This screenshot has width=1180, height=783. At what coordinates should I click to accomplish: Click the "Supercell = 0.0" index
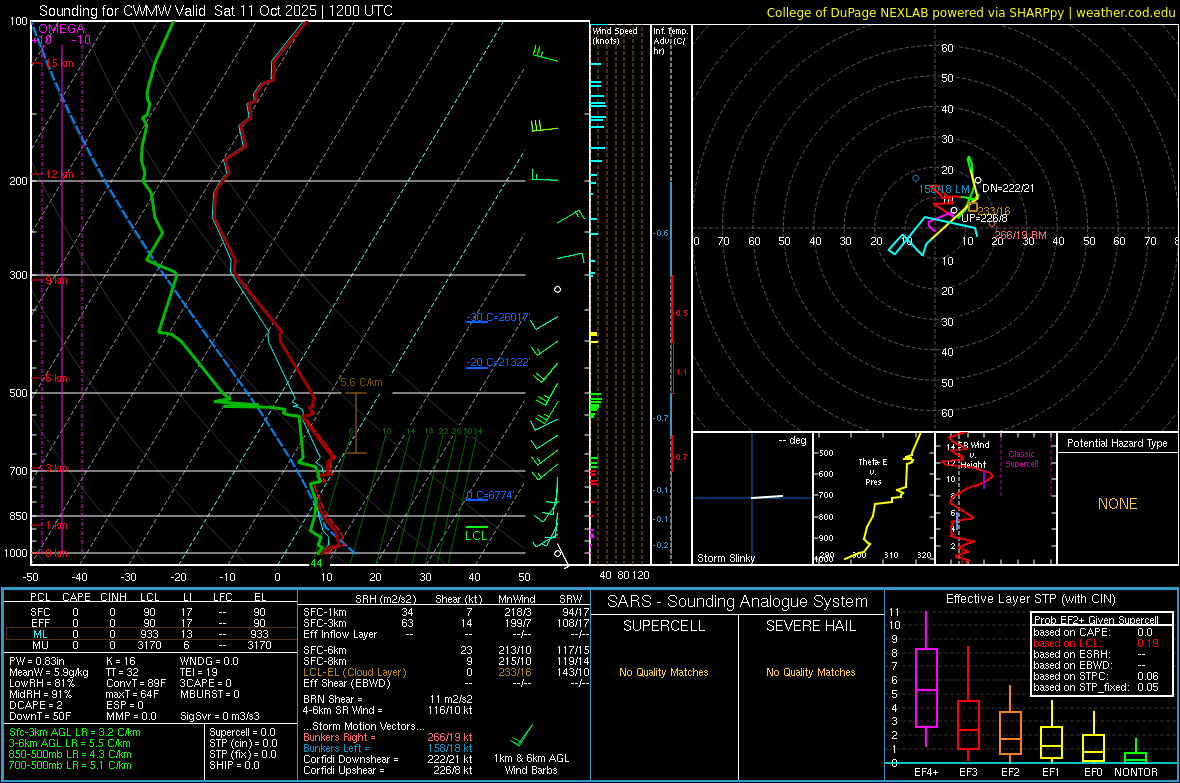242,732
